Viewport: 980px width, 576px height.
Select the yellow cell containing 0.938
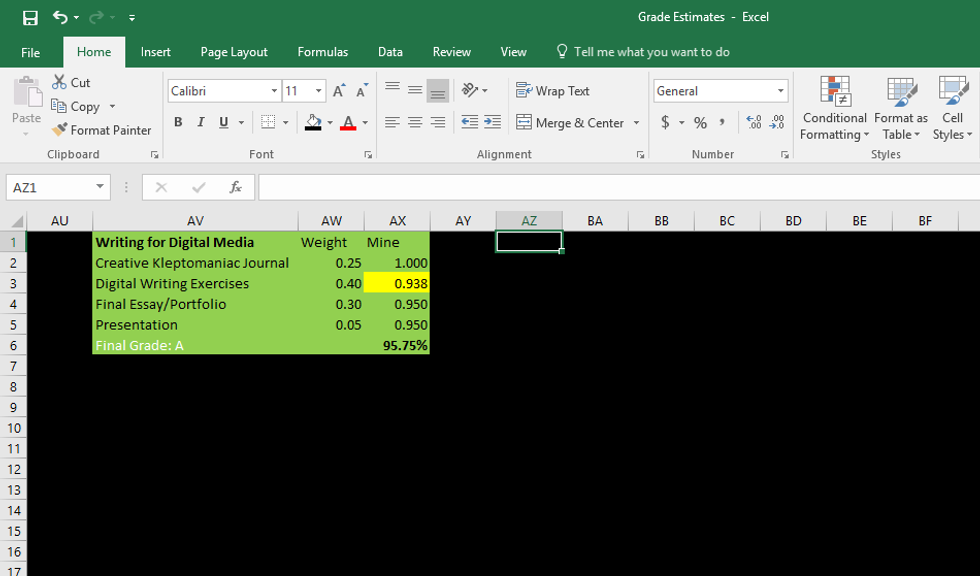[x=397, y=283]
